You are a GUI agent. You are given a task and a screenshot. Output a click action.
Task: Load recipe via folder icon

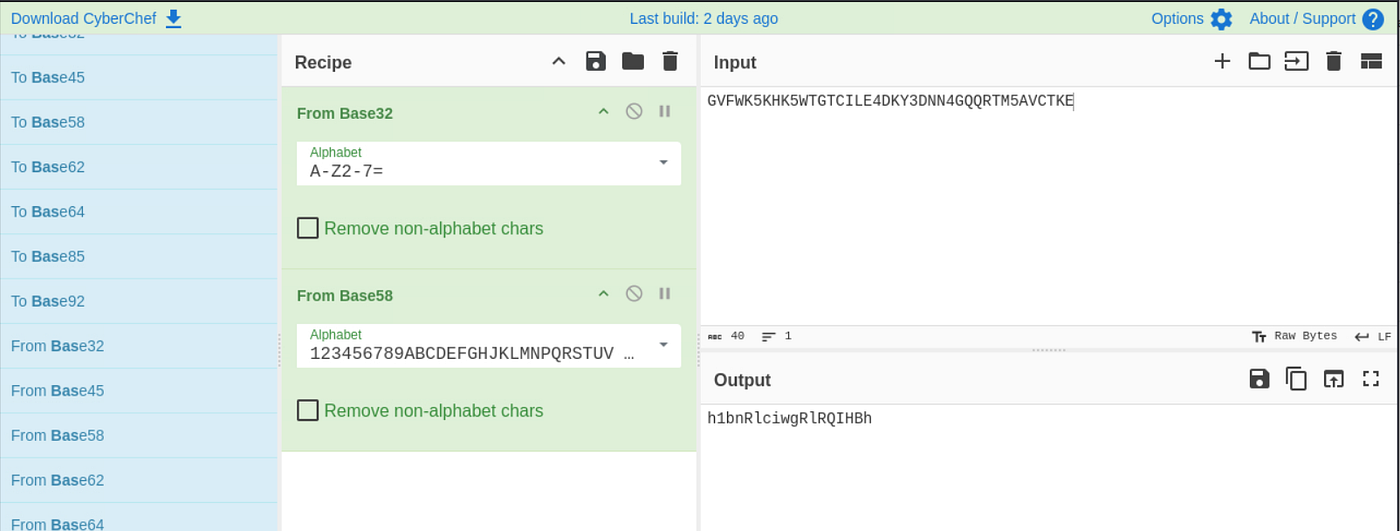point(633,61)
